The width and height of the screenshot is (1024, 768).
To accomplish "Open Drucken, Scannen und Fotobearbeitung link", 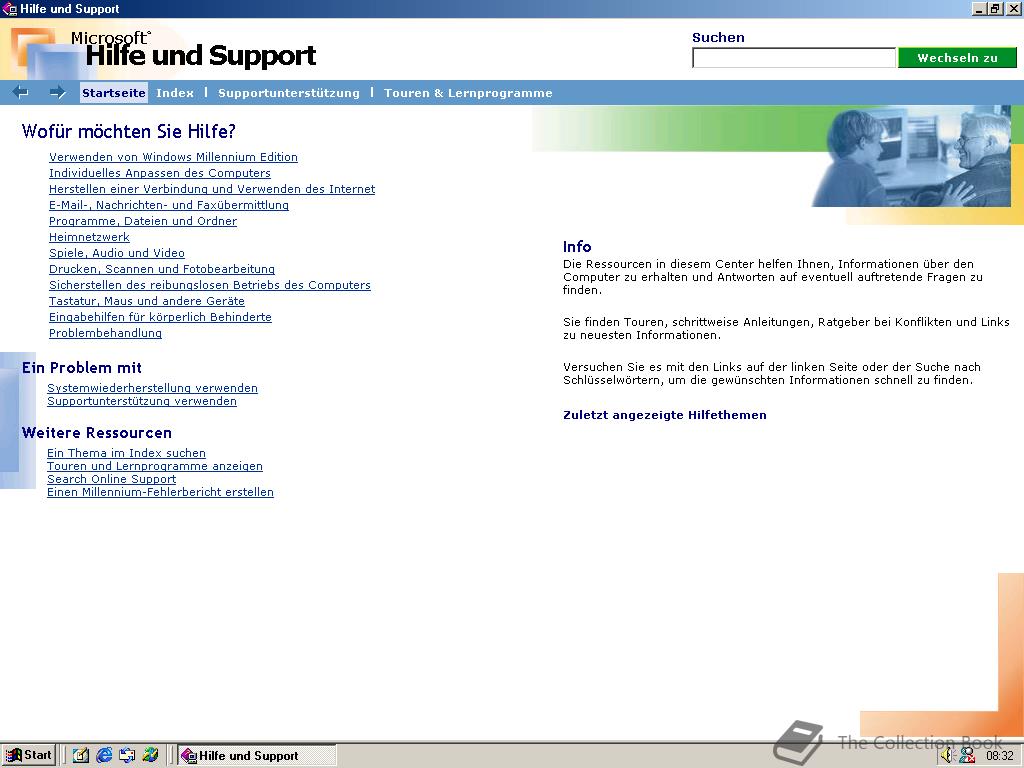I will pyautogui.click(x=161, y=269).
